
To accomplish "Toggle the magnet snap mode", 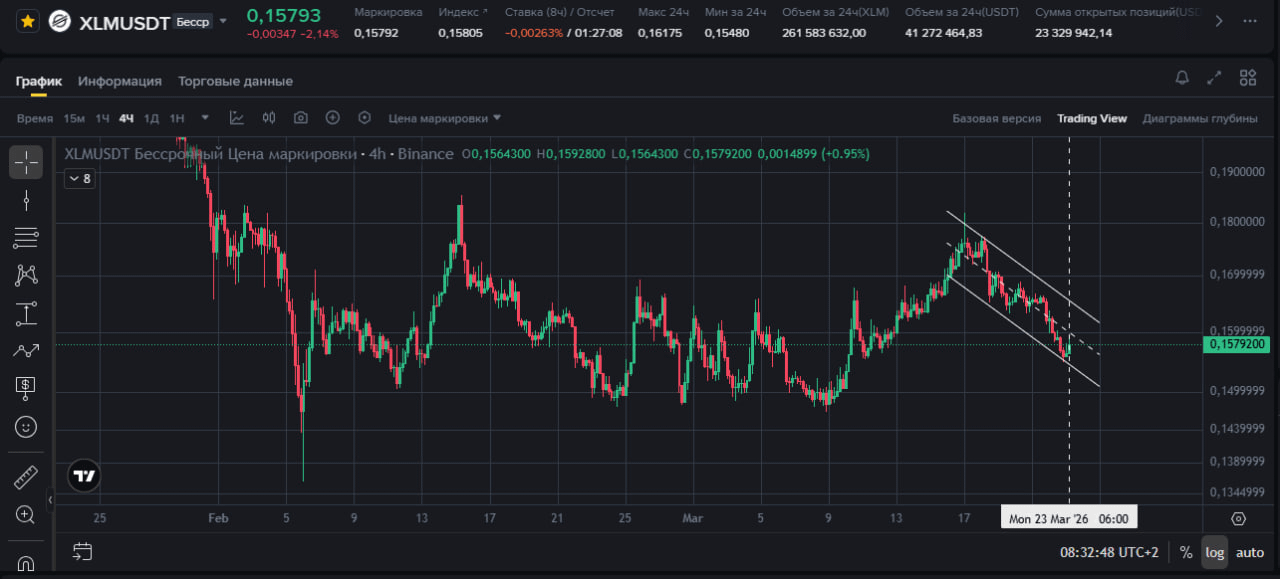I will [x=26, y=563].
